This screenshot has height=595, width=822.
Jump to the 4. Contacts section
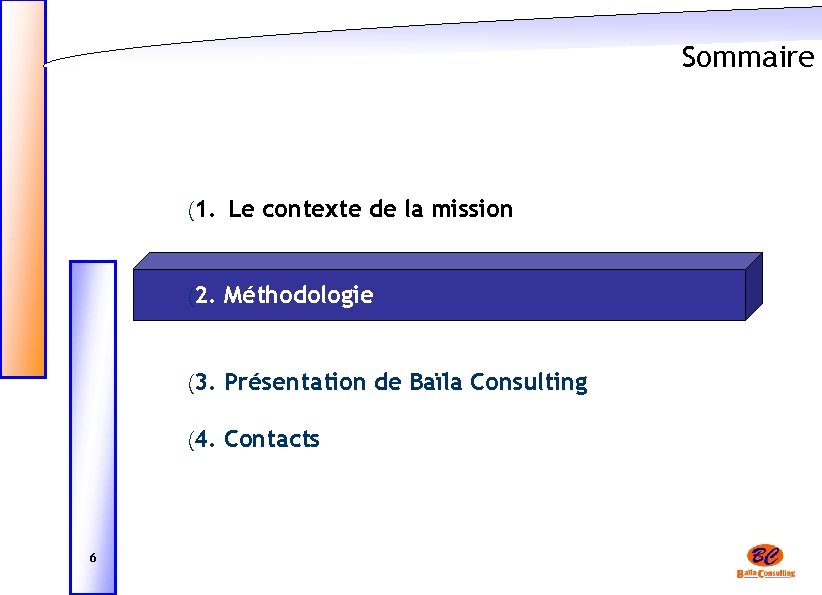(257, 439)
